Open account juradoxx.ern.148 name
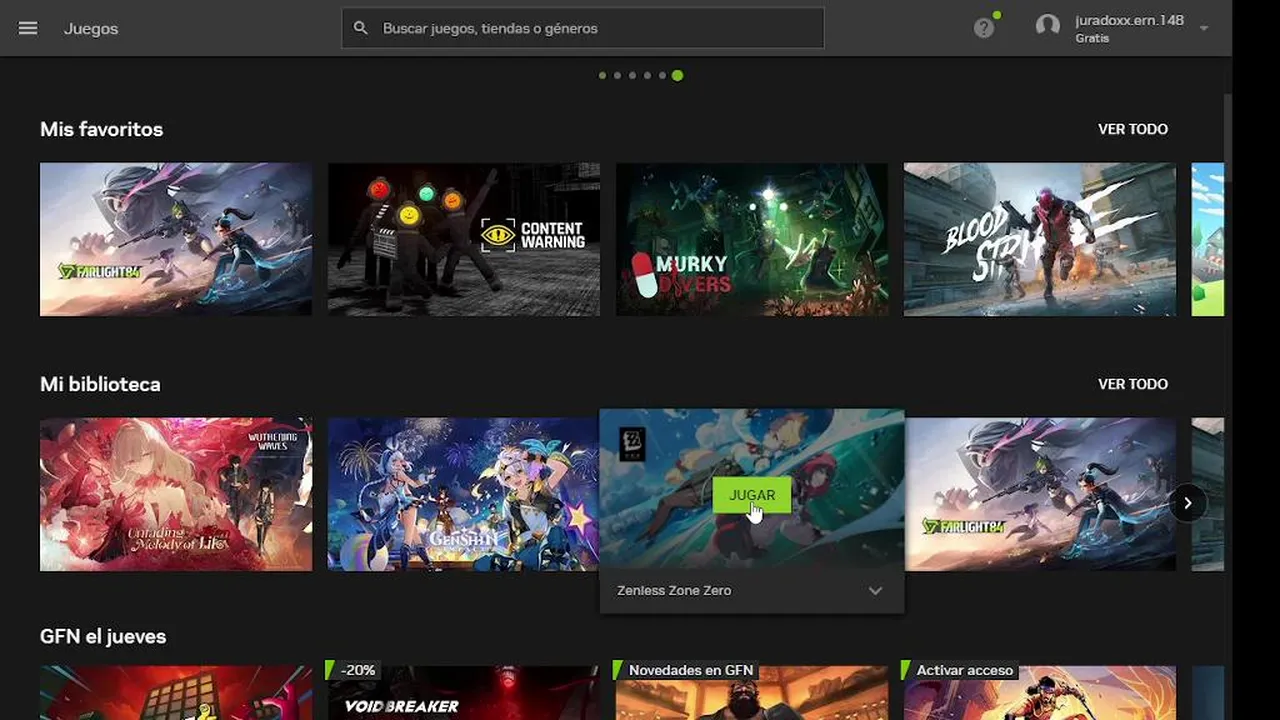 1129,20
